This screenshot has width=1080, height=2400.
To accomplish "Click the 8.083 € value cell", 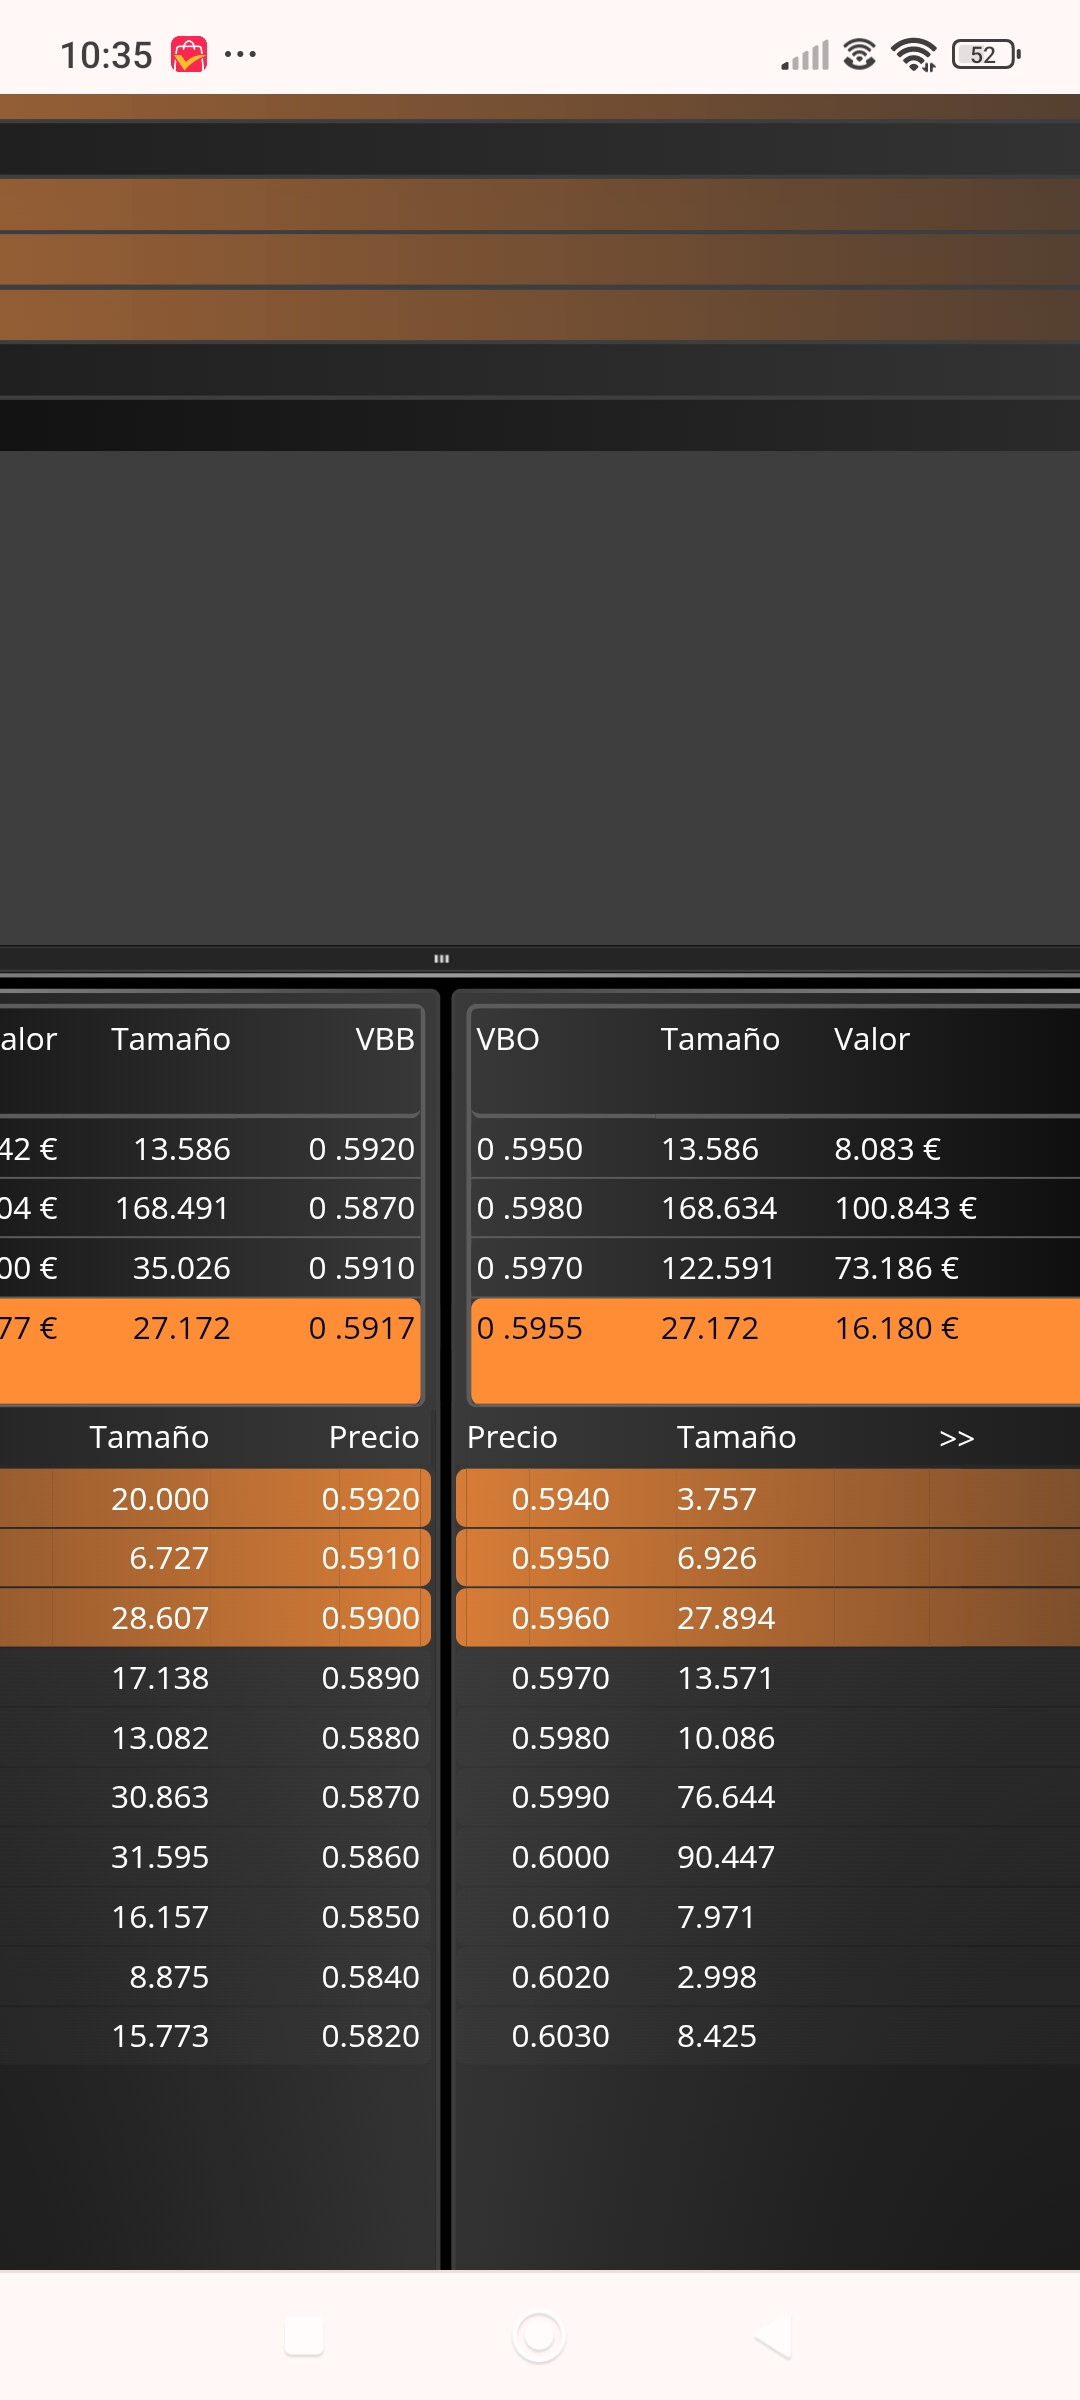I will (888, 1149).
